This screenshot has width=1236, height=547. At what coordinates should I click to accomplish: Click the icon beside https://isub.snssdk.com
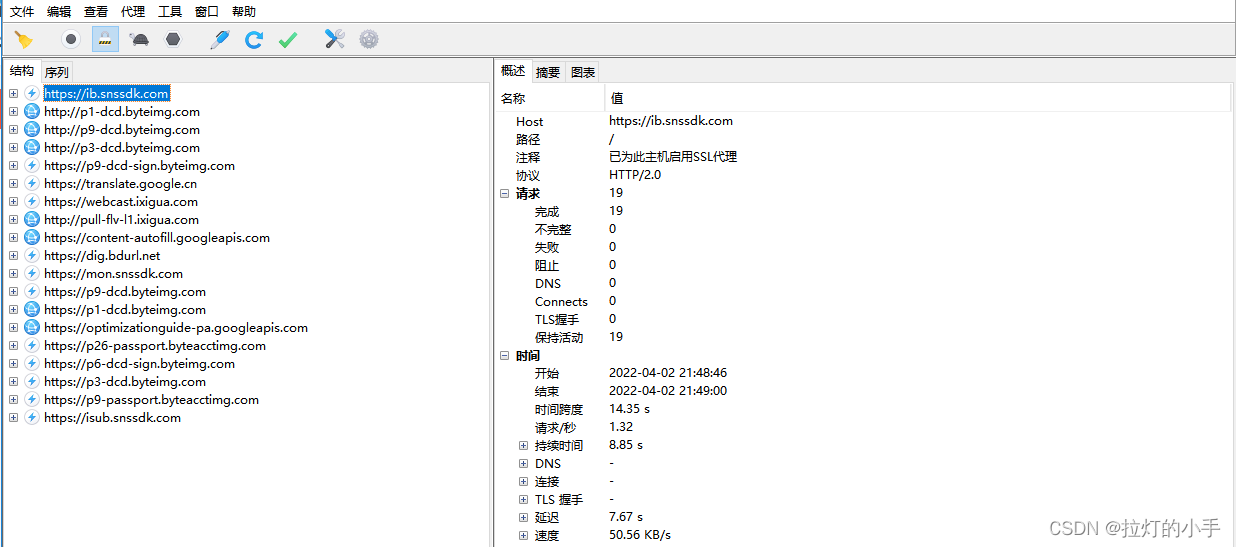tap(31, 417)
